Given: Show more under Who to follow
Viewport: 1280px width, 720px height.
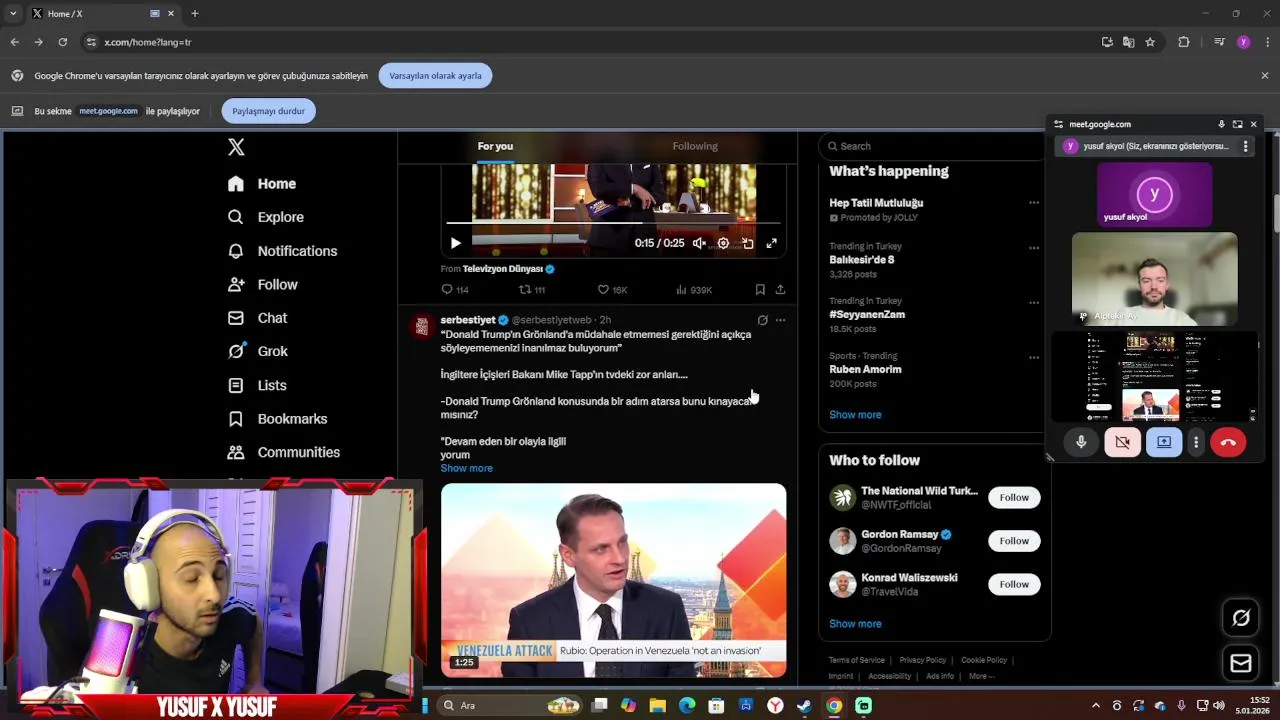Looking at the screenshot, I should 855,623.
